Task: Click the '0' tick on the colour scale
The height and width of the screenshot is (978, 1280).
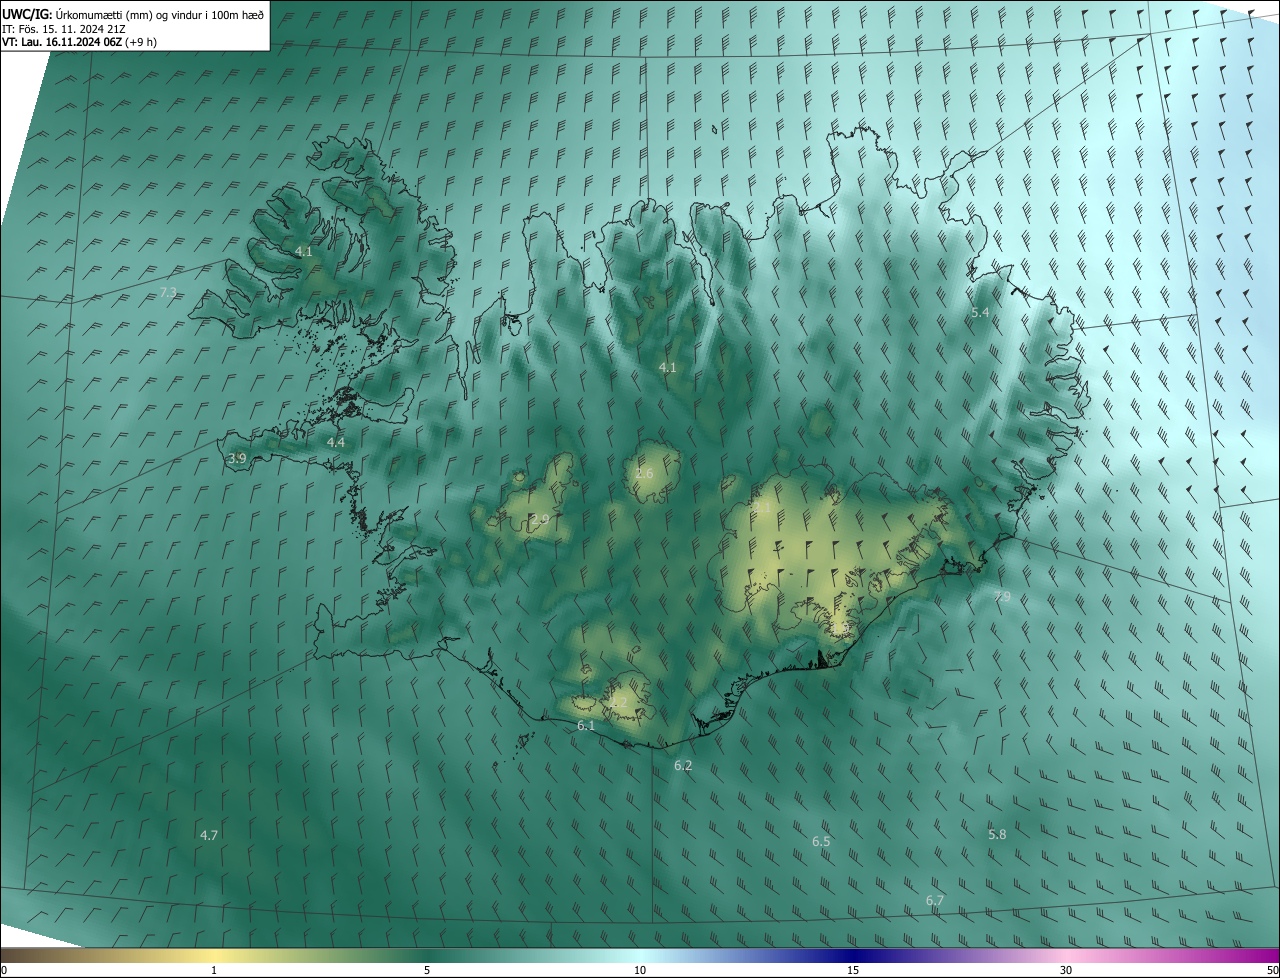Action: [x=4, y=970]
